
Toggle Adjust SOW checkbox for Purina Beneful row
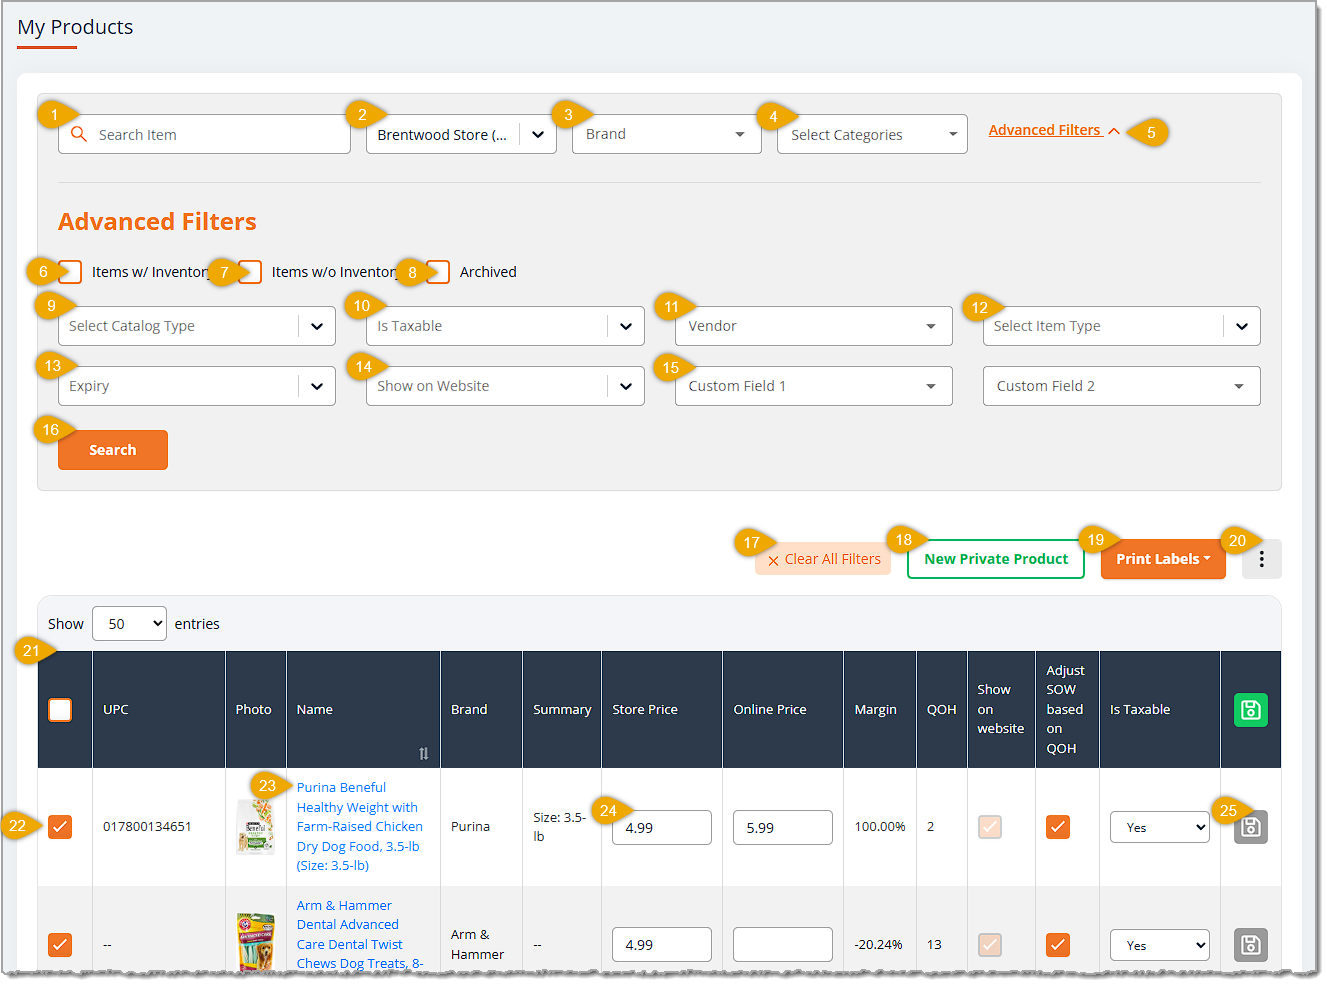pyautogui.click(x=1058, y=827)
